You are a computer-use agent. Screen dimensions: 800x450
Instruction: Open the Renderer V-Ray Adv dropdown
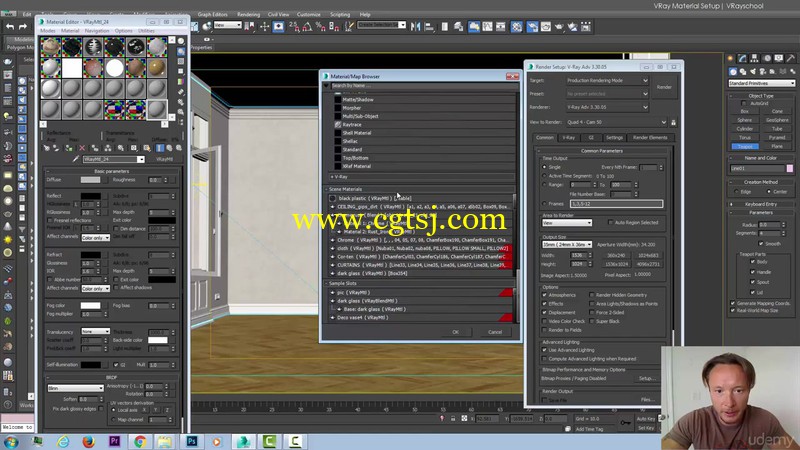click(607, 107)
